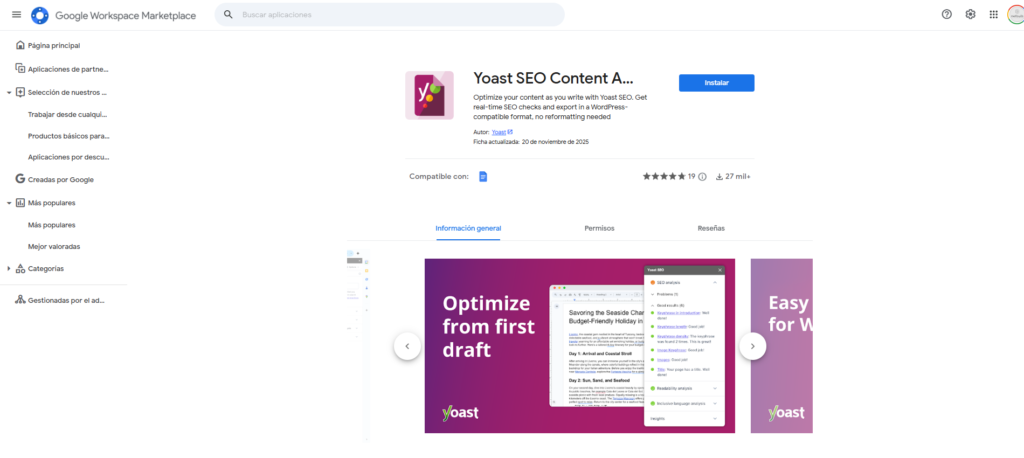
Task: Open the help question mark icon
Action: (946, 14)
